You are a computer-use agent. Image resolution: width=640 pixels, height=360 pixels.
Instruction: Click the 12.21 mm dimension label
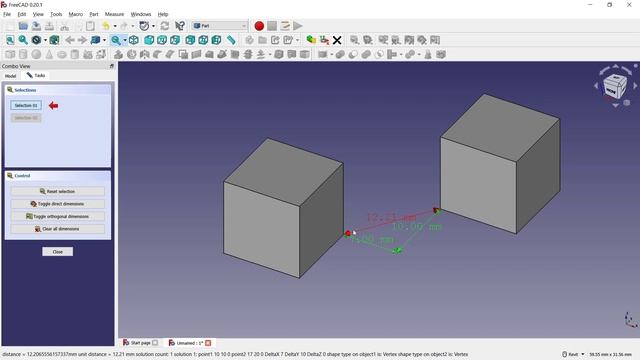tap(391, 218)
